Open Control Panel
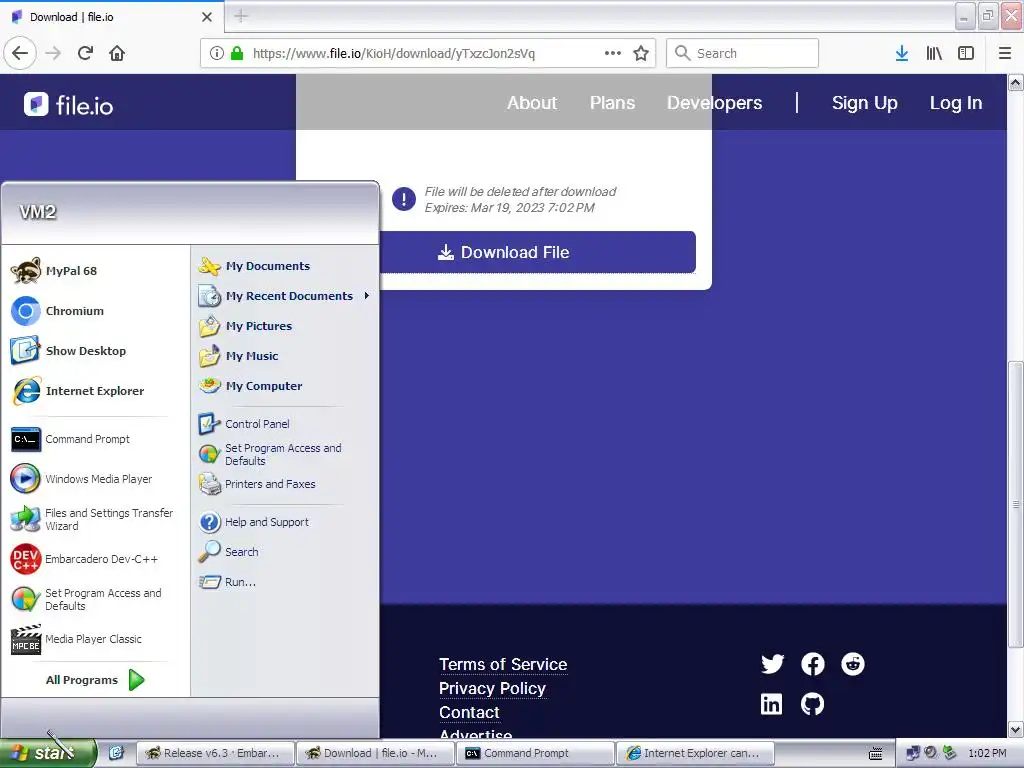The width and height of the screenshot is (1024, 768). tap(244, 424)
